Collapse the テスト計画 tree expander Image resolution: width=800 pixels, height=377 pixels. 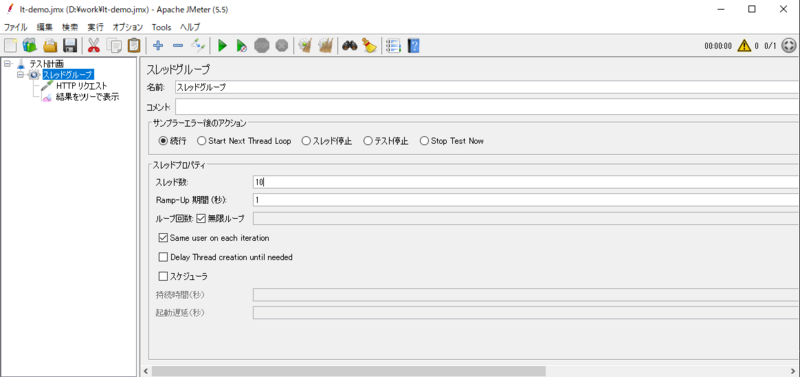pyautogui.click(x=7, y=64)
